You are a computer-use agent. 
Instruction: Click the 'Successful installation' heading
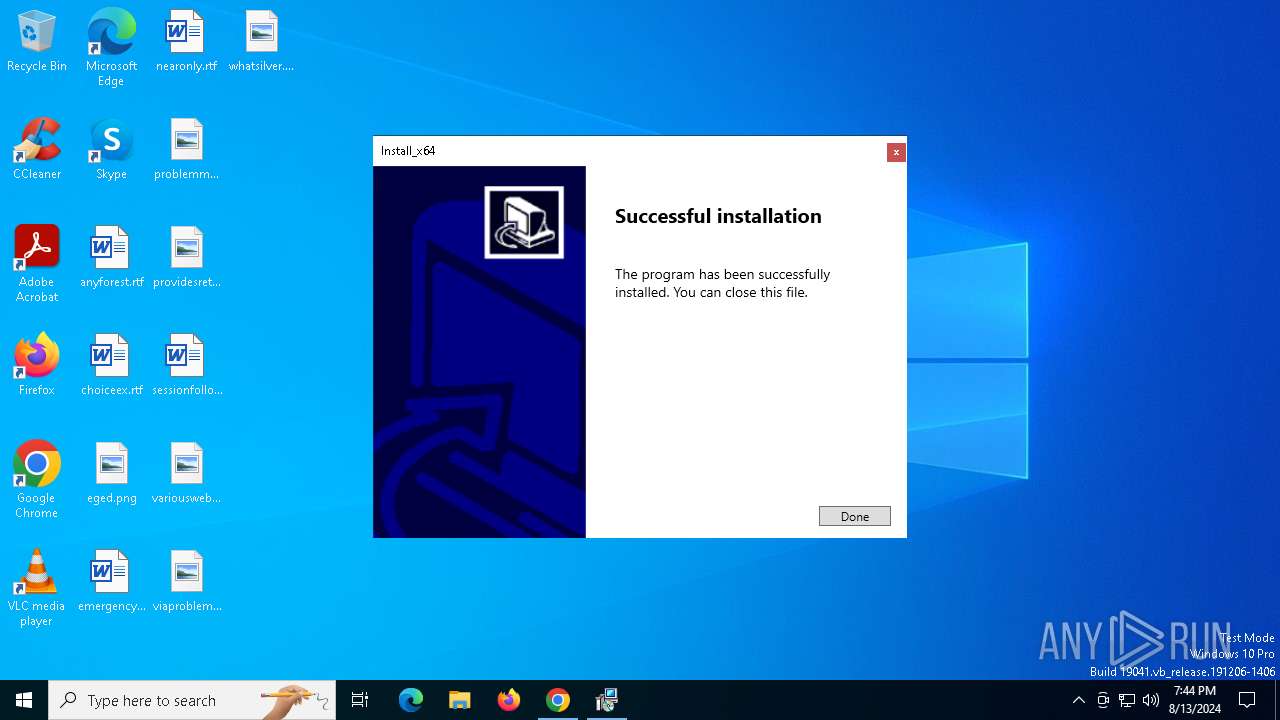[718, 216]
